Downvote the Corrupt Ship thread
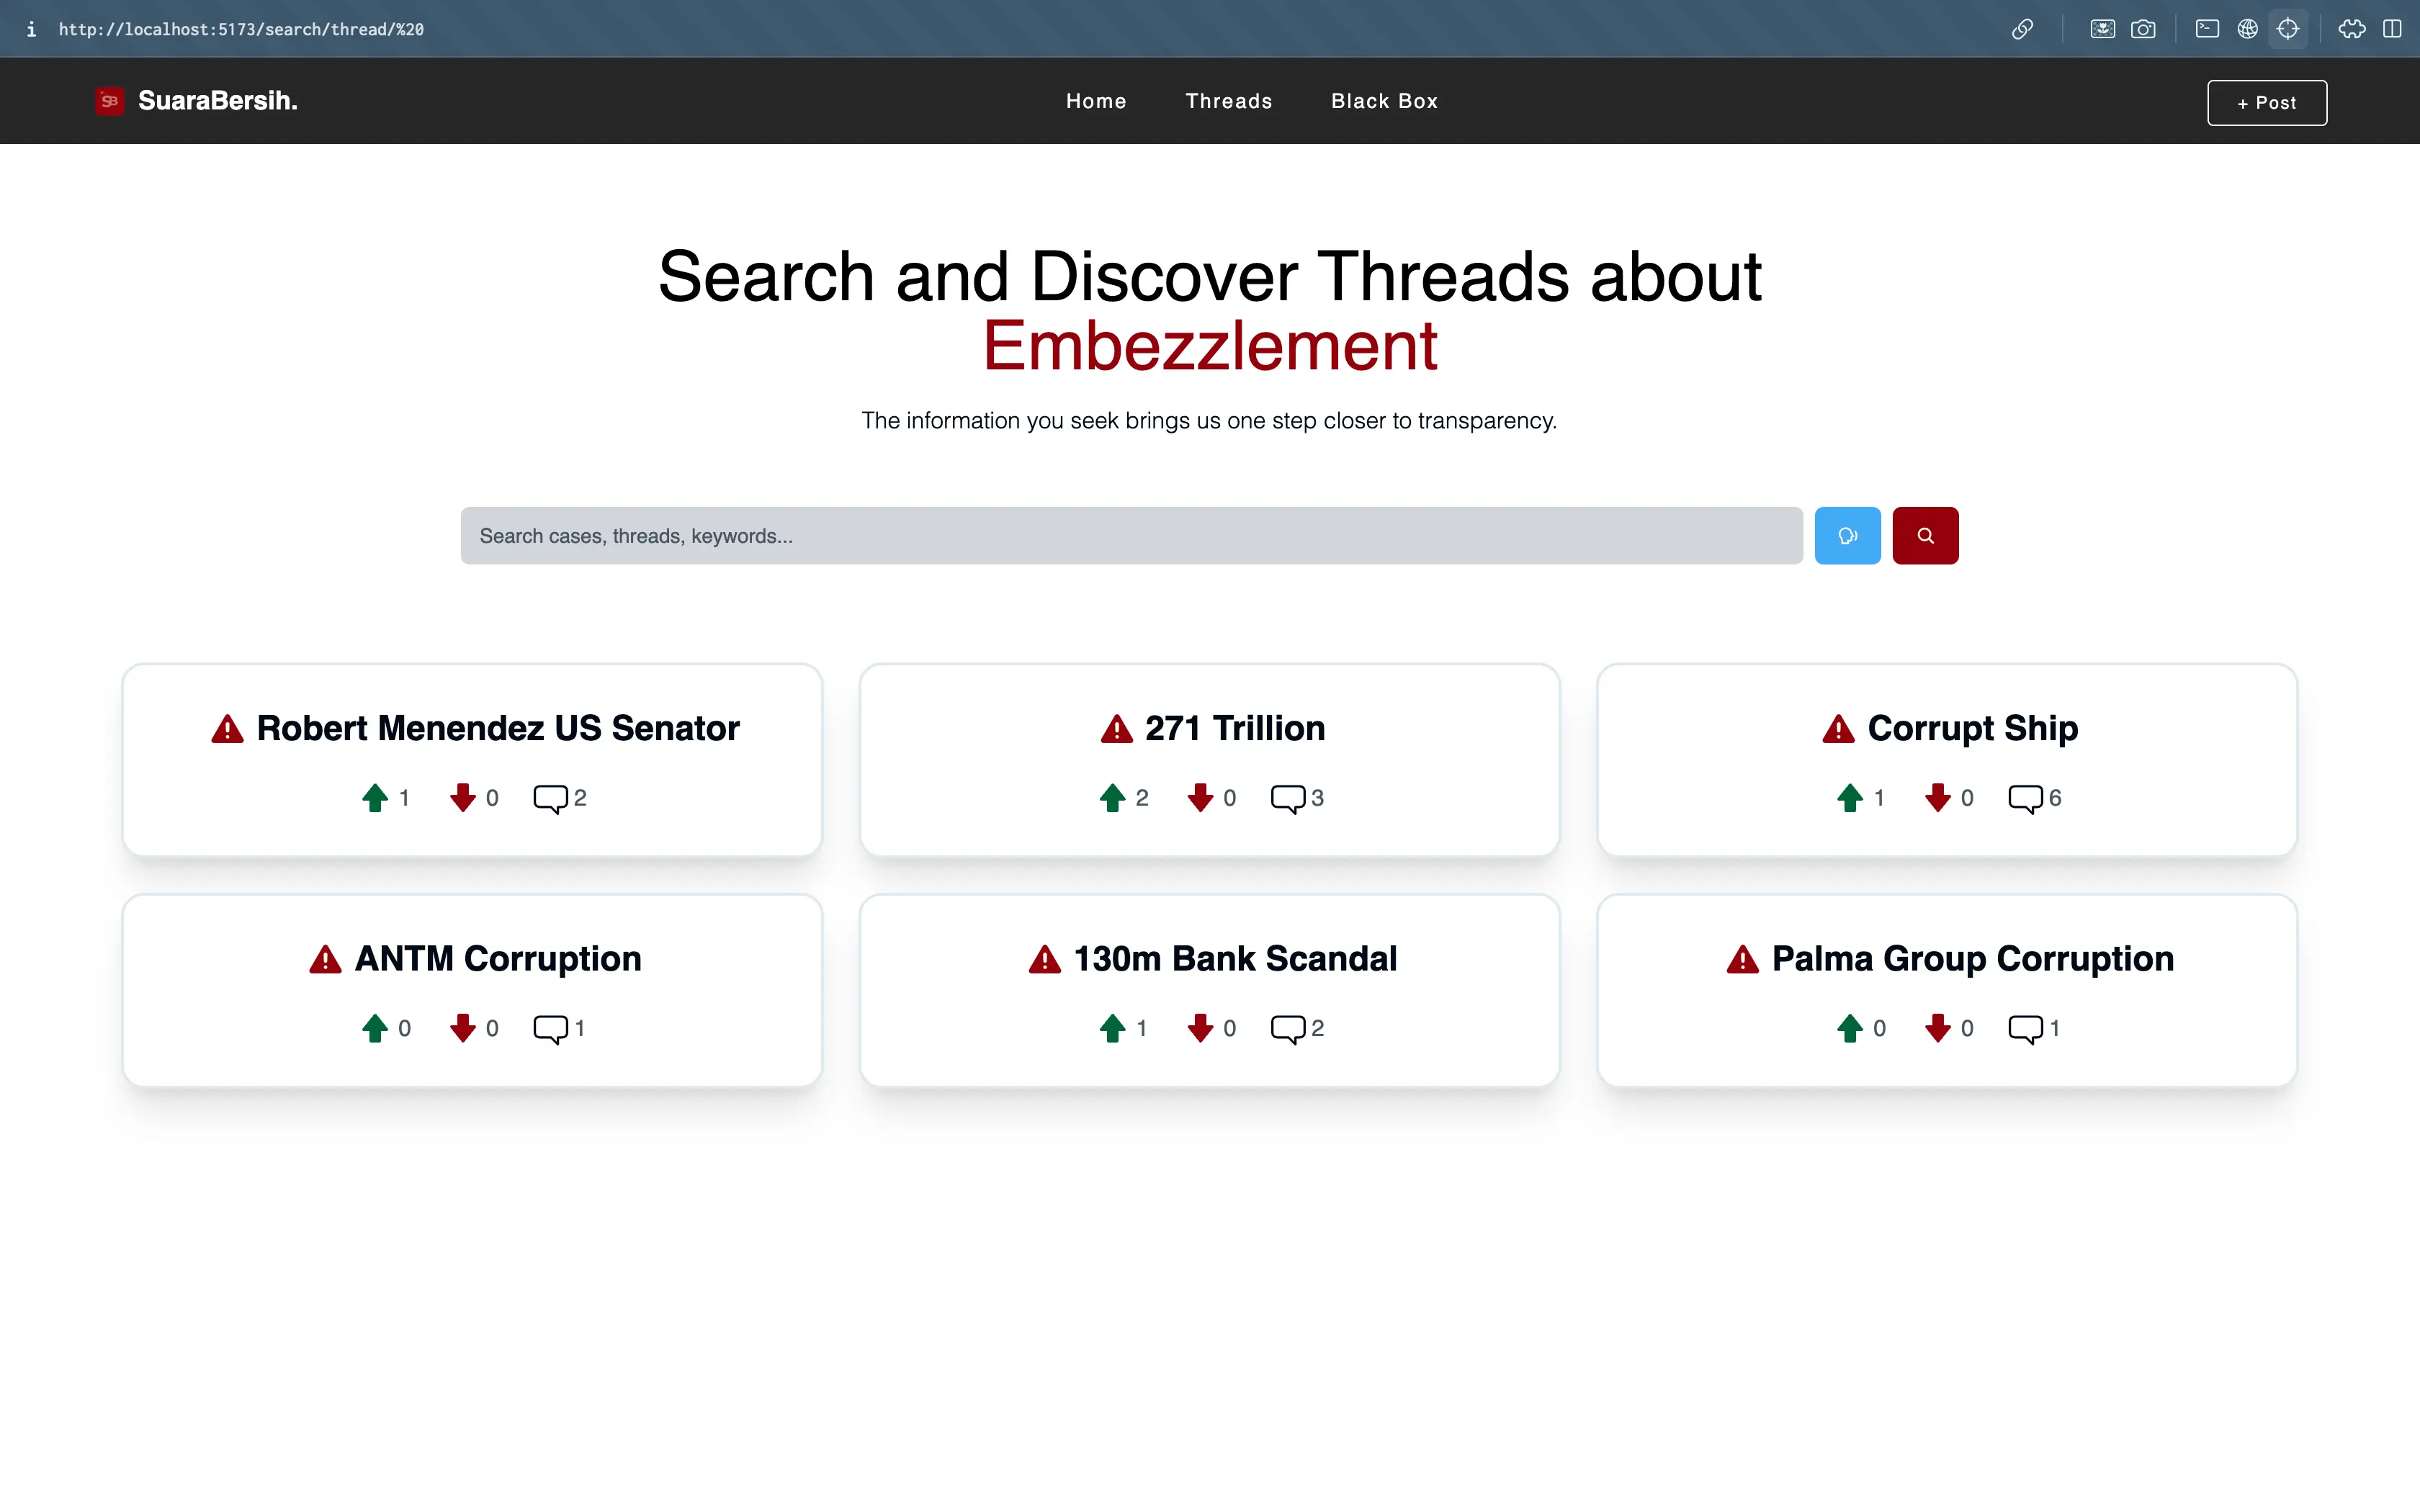The width and height of the screenshot is (2420, 1512). [x=1938, y=798]
